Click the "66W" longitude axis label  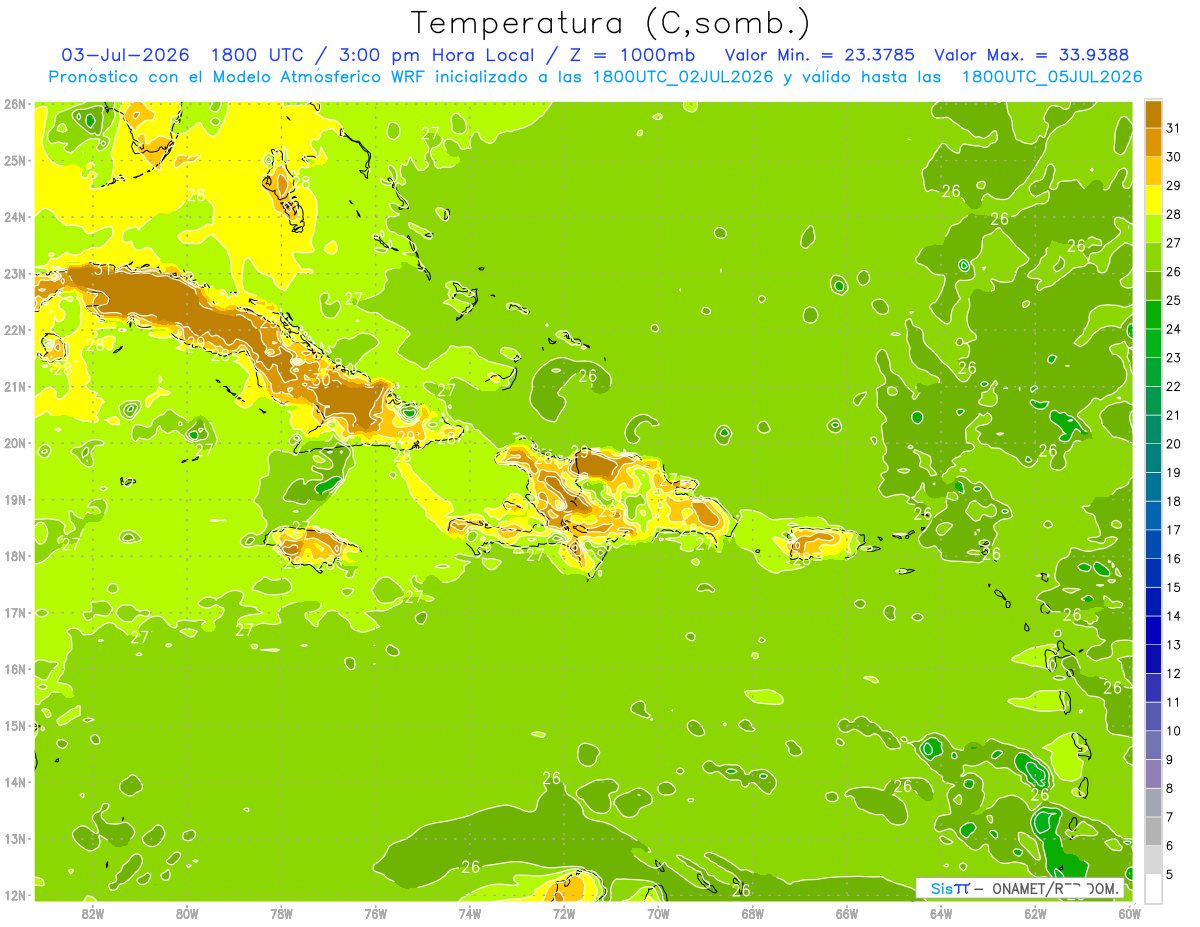click(x=847, y=913)
